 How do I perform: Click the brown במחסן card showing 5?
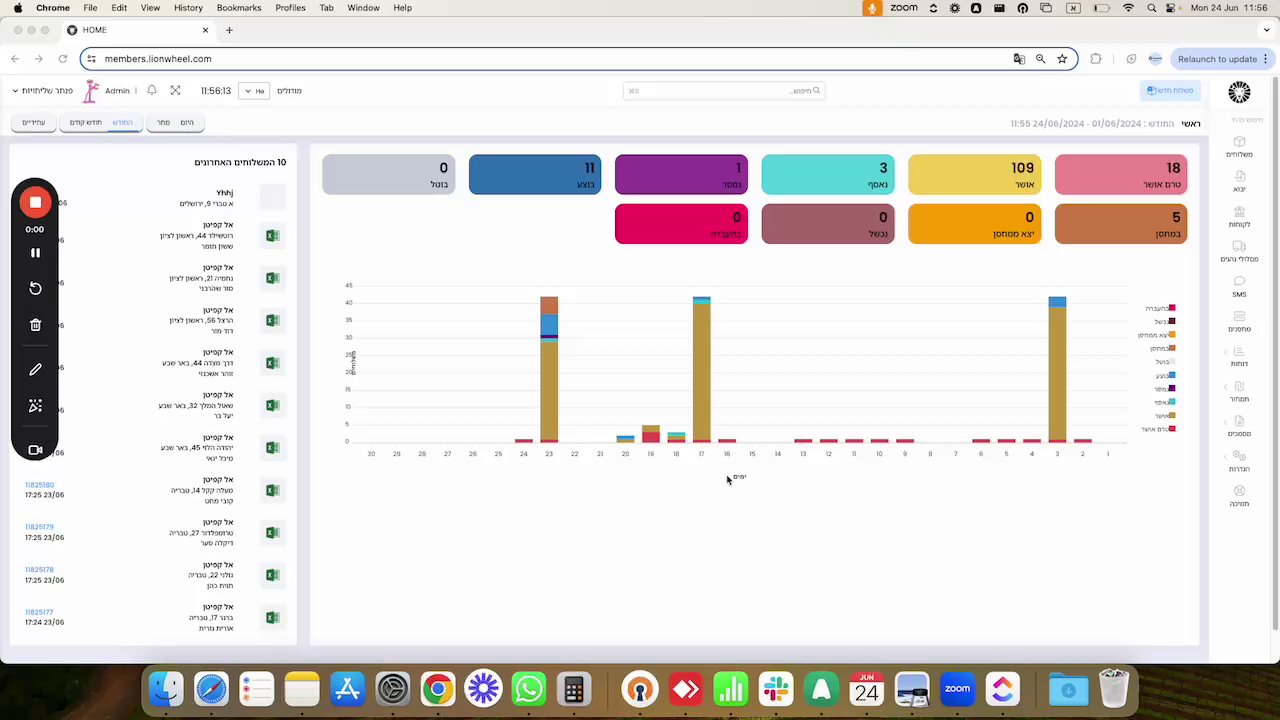1121,224
